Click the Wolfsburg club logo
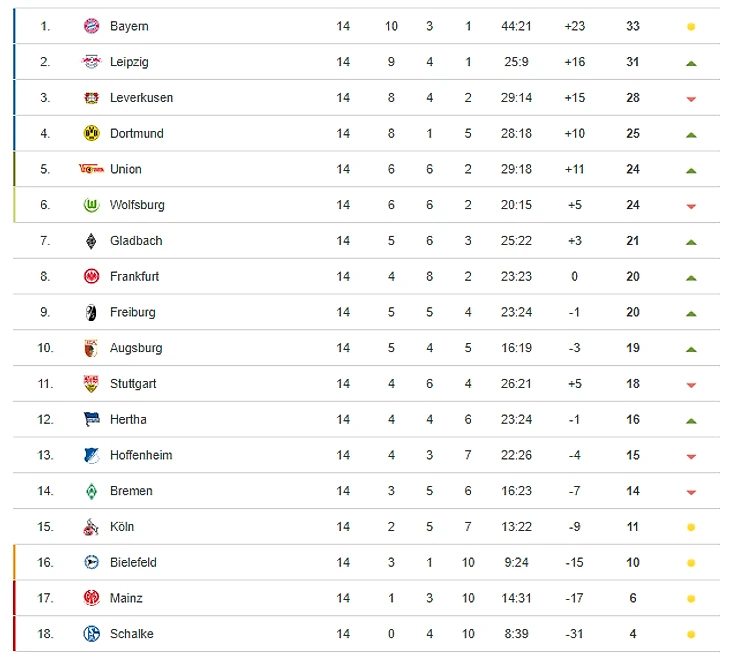This screenshot has width=730, height=653. click(x=91, y=205)
